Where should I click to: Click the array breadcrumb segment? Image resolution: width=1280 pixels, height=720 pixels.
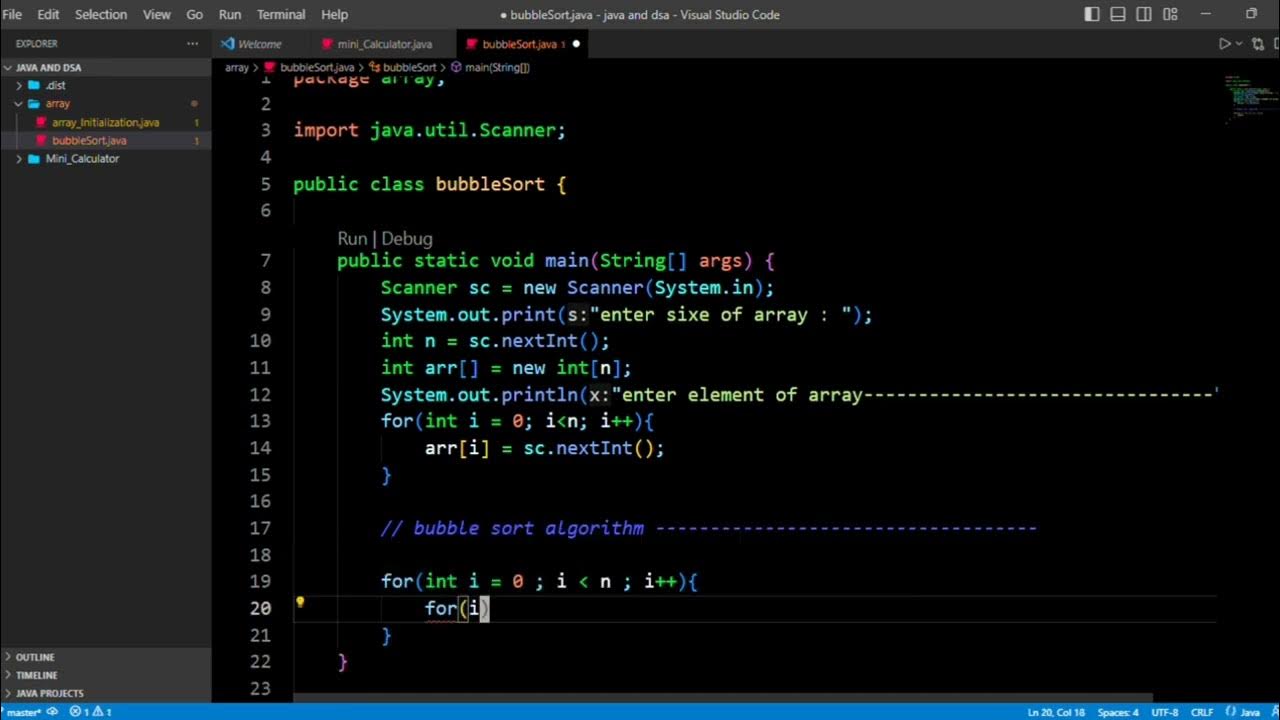(236, 68)
